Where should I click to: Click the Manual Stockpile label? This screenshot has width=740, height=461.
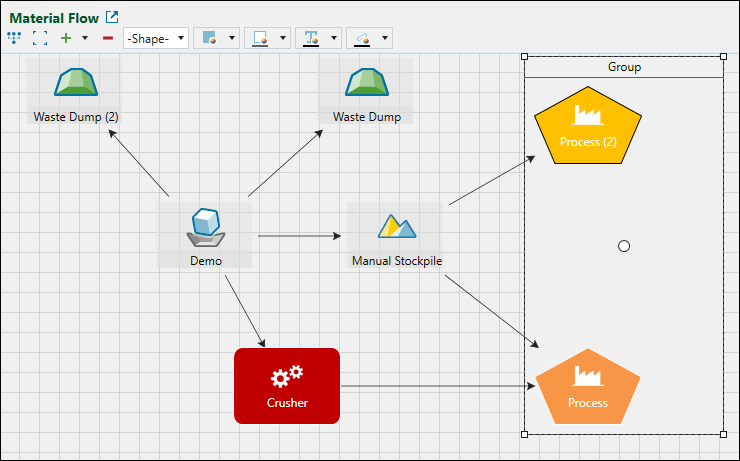click(x=397, y=260)
